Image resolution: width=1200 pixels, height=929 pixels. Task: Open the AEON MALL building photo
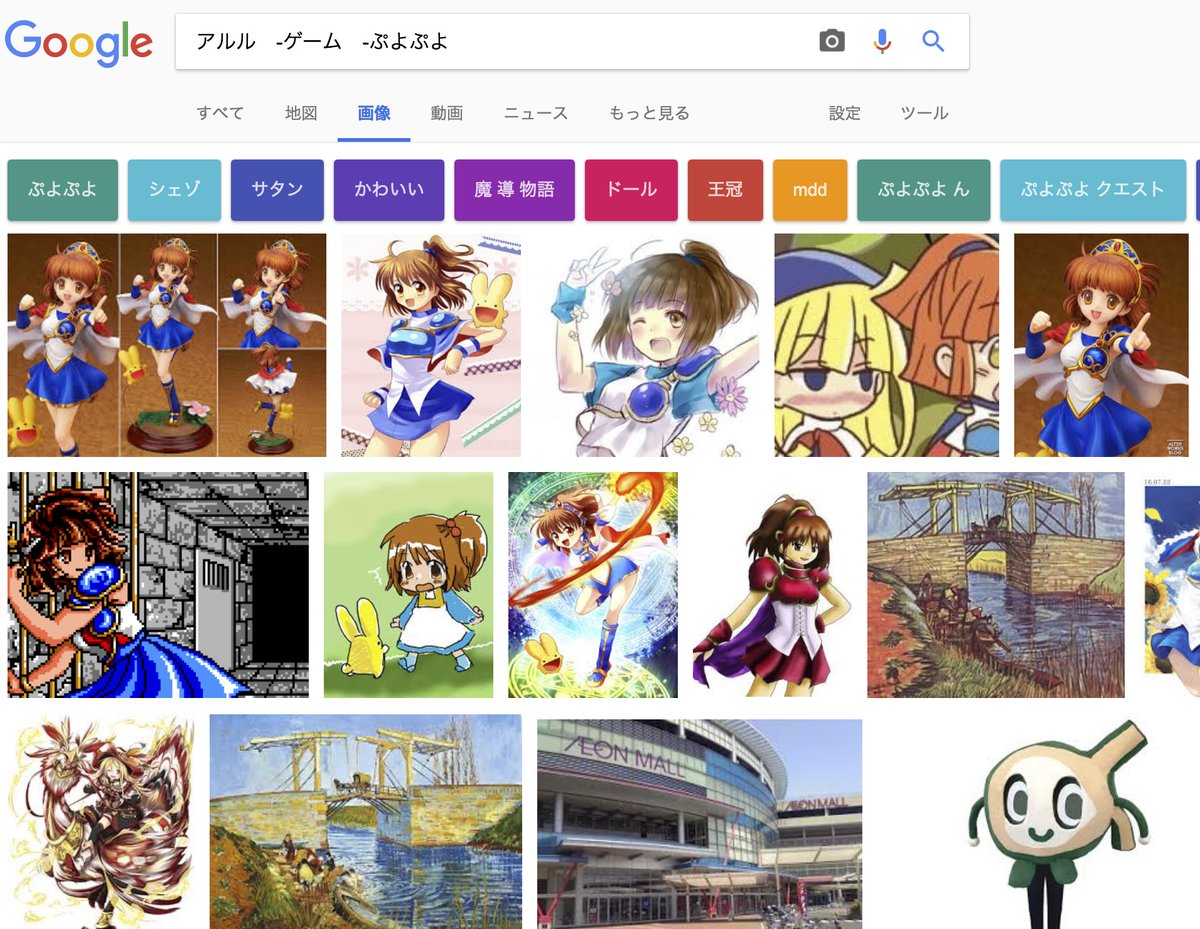coord(699,824)
